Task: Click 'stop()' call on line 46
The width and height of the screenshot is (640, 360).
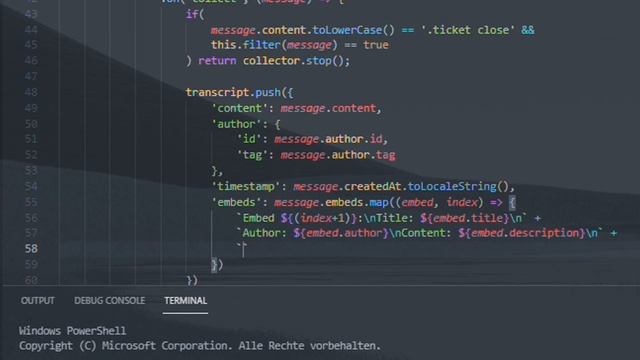Action: click(325, 61)
